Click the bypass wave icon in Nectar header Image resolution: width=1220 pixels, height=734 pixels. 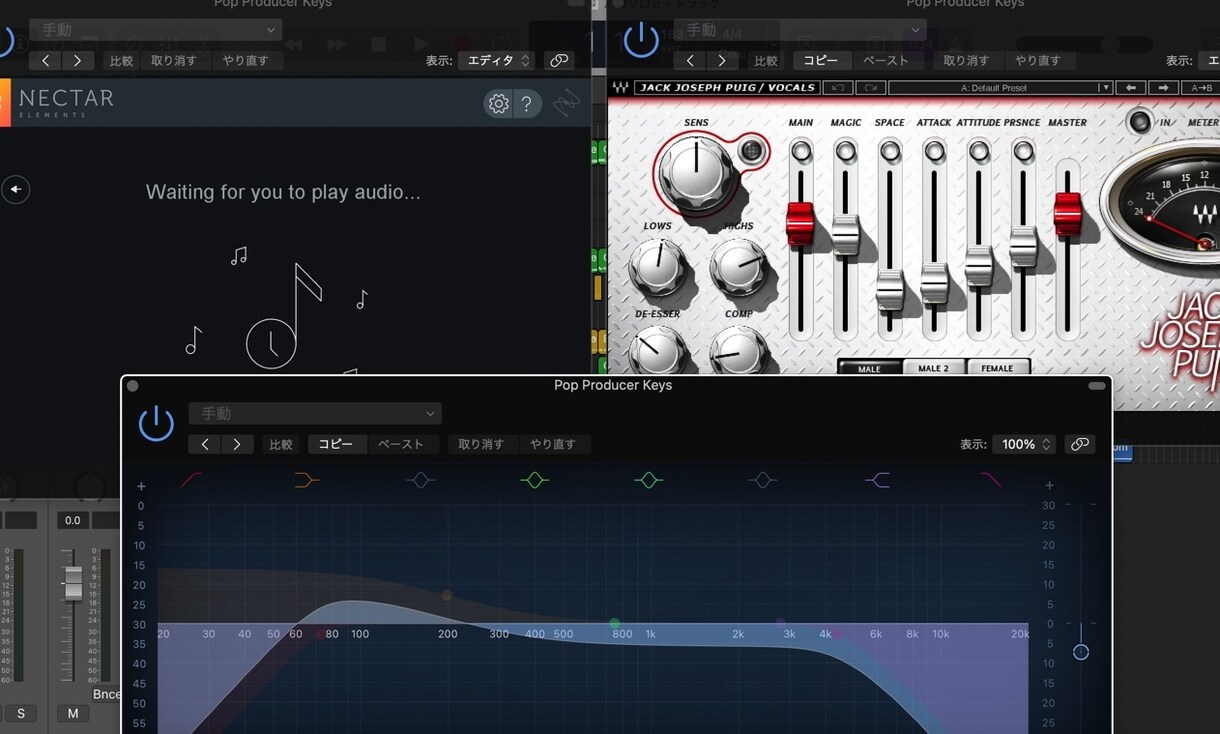tap(566, 103)
